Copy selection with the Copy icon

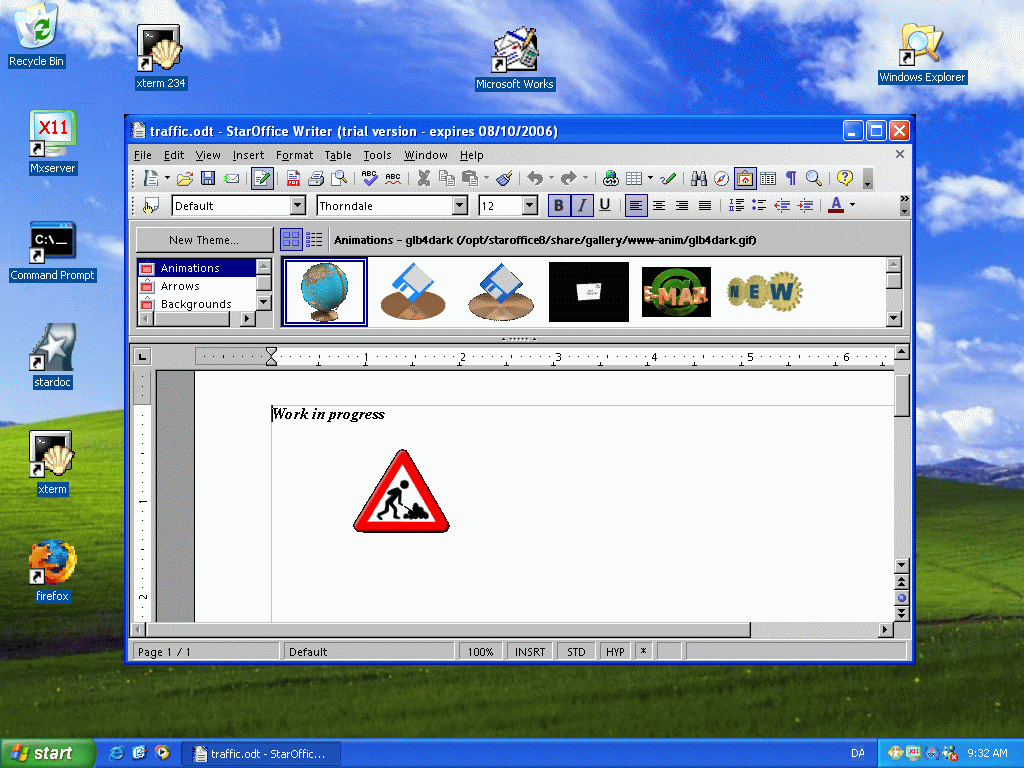(x=447, y=178)
